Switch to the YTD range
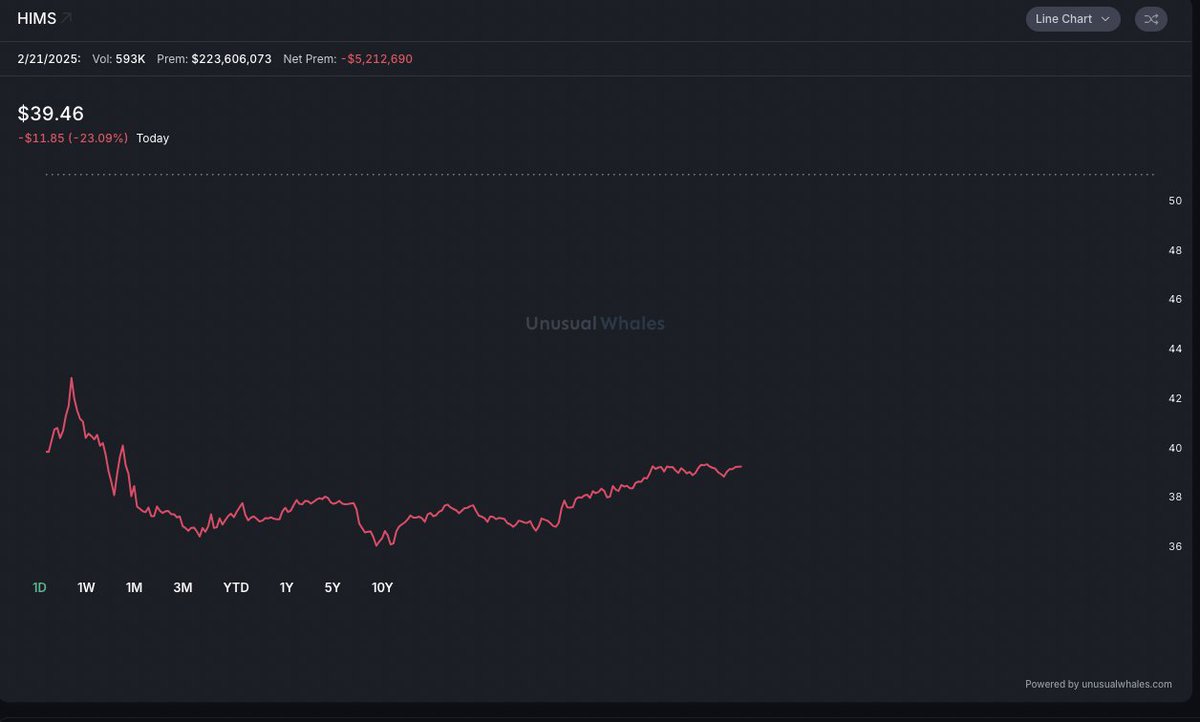This screenshot has width=1200, height=722. pyautogui.click(x=236, y=588)
